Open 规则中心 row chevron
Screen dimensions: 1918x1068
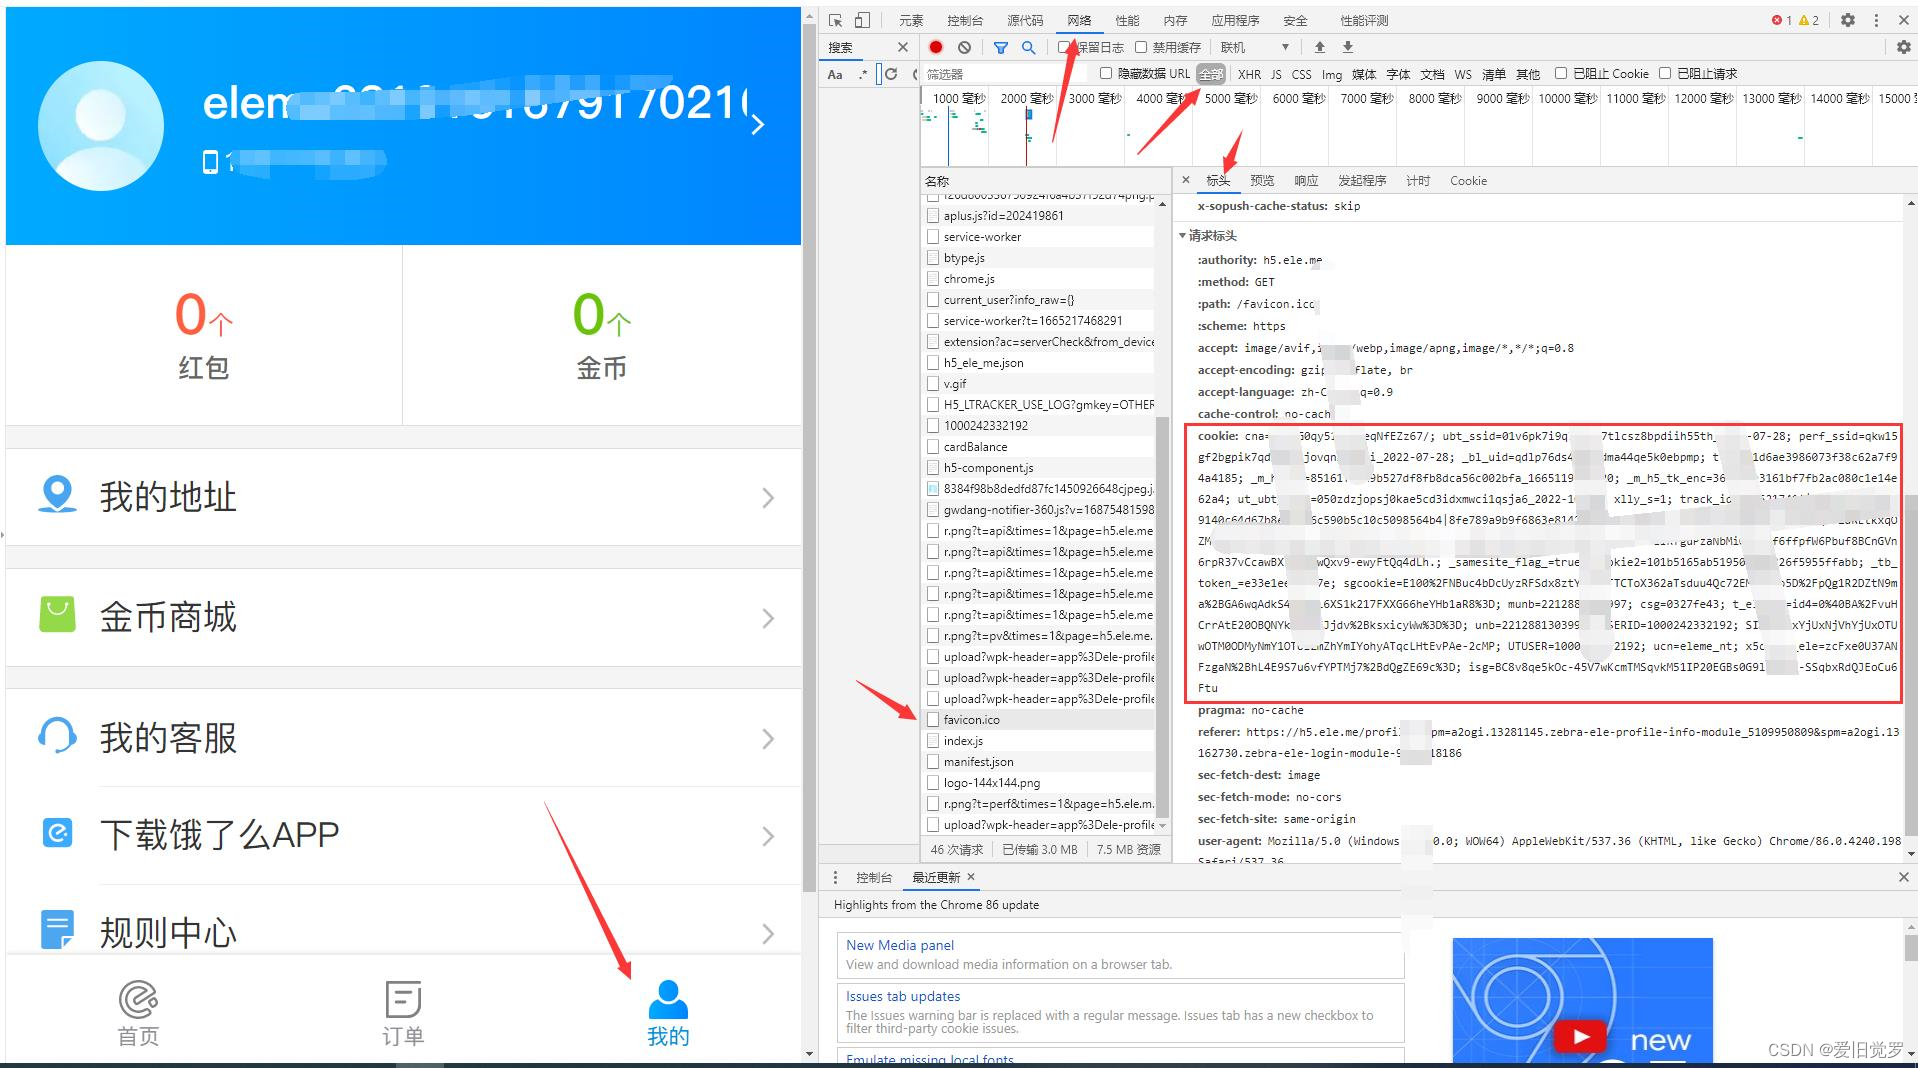pyautogui.click(x=768, y=934)
